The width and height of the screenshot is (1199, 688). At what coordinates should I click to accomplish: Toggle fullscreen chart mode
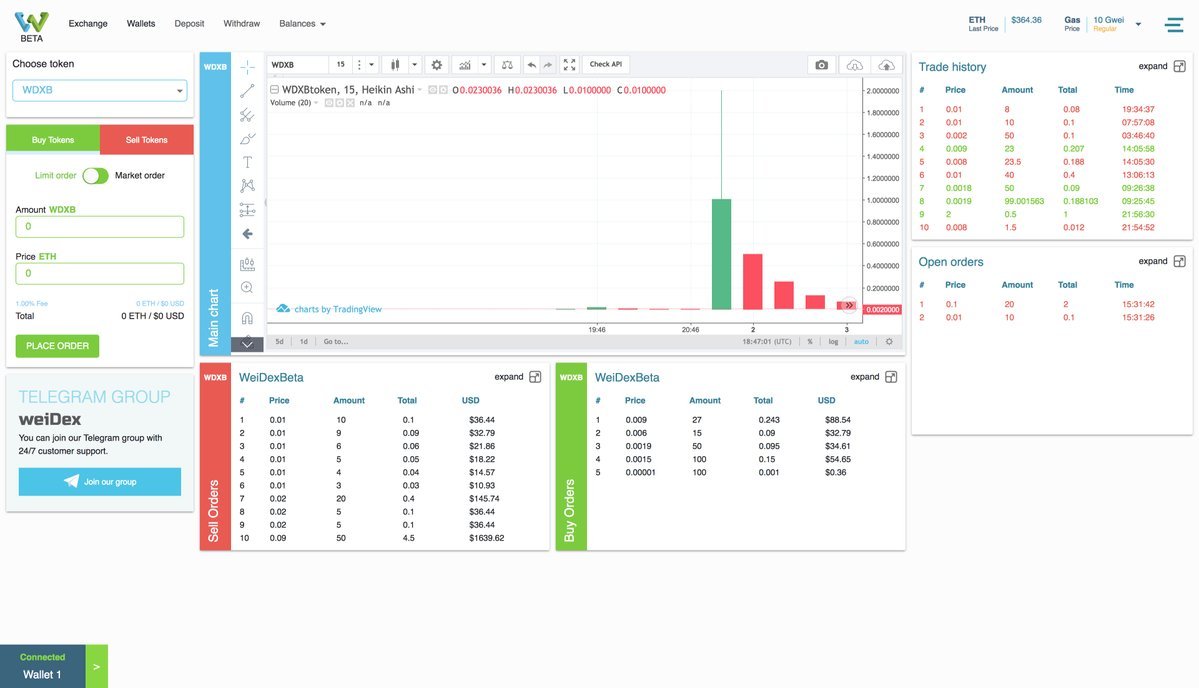569,65
